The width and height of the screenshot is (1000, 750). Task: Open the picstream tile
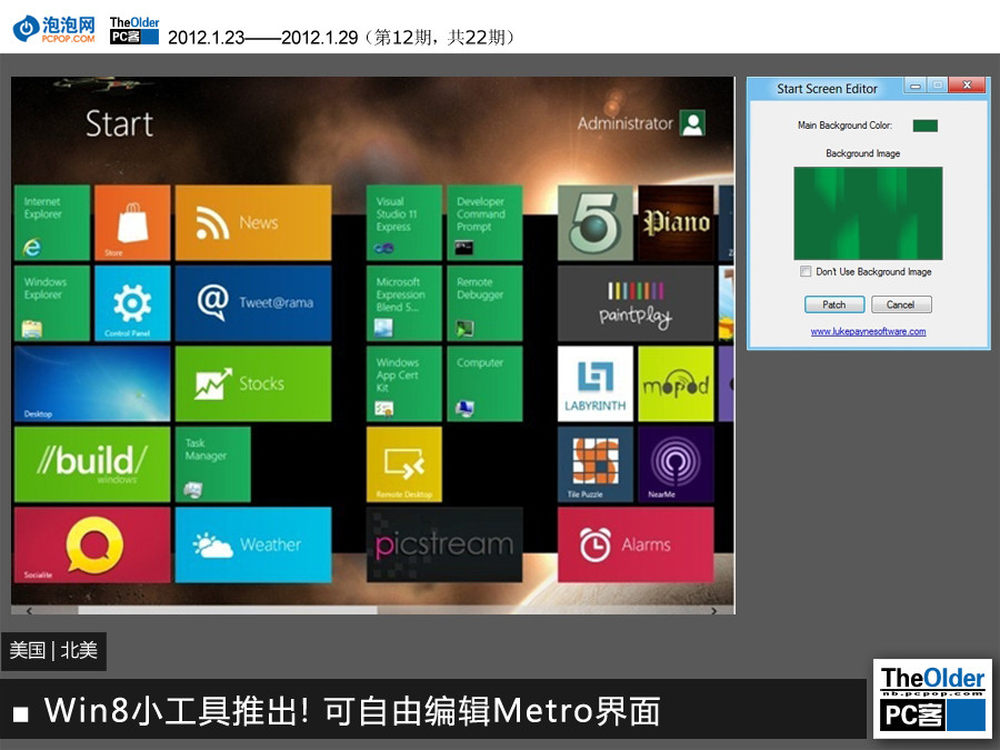(445, 545)
